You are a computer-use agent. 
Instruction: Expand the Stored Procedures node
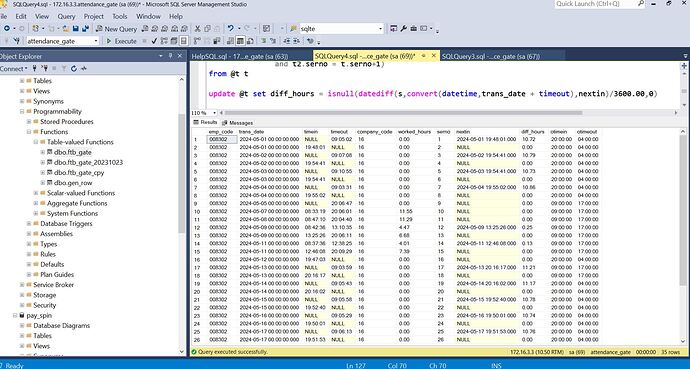click(x=29, y=121)
